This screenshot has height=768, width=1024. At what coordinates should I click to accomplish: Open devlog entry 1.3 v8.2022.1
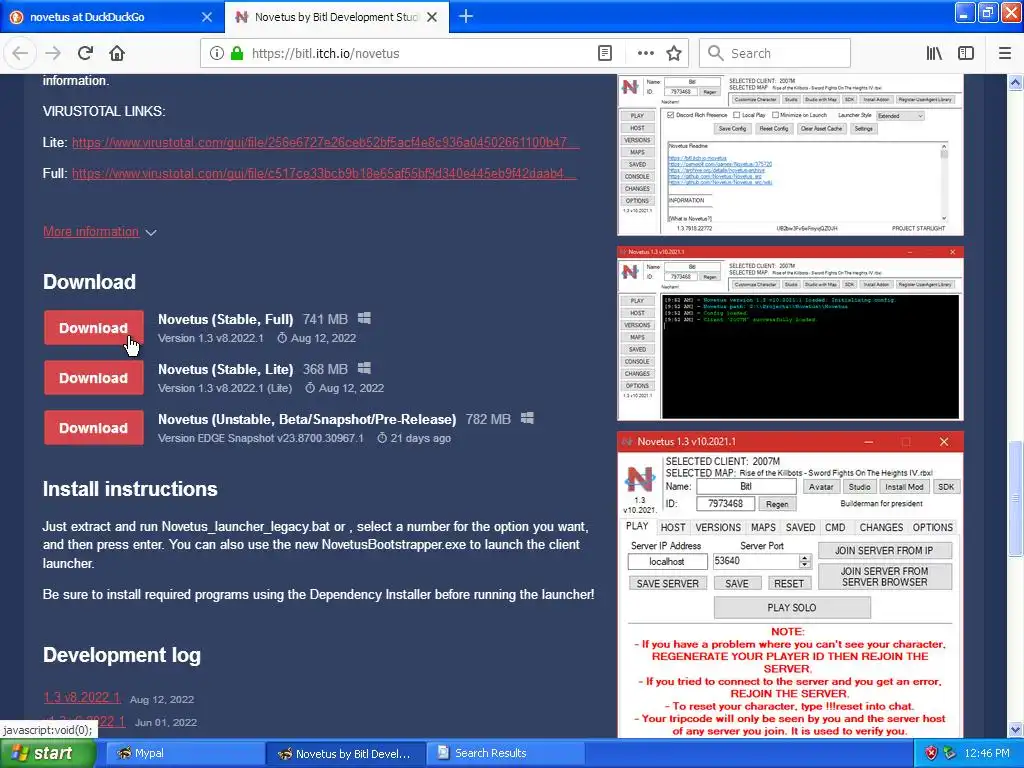82,697
